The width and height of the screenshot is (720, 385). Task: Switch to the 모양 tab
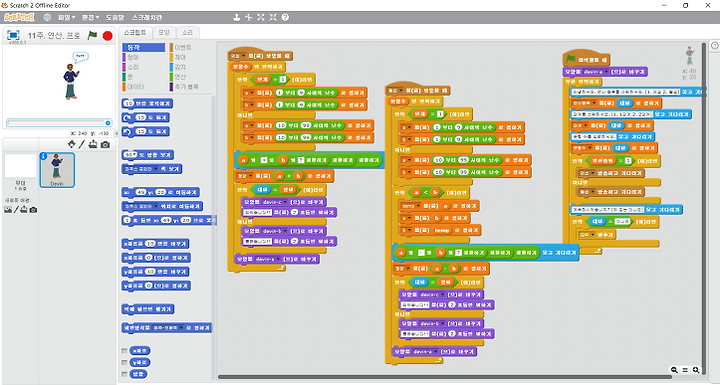[x=164, y=33]
